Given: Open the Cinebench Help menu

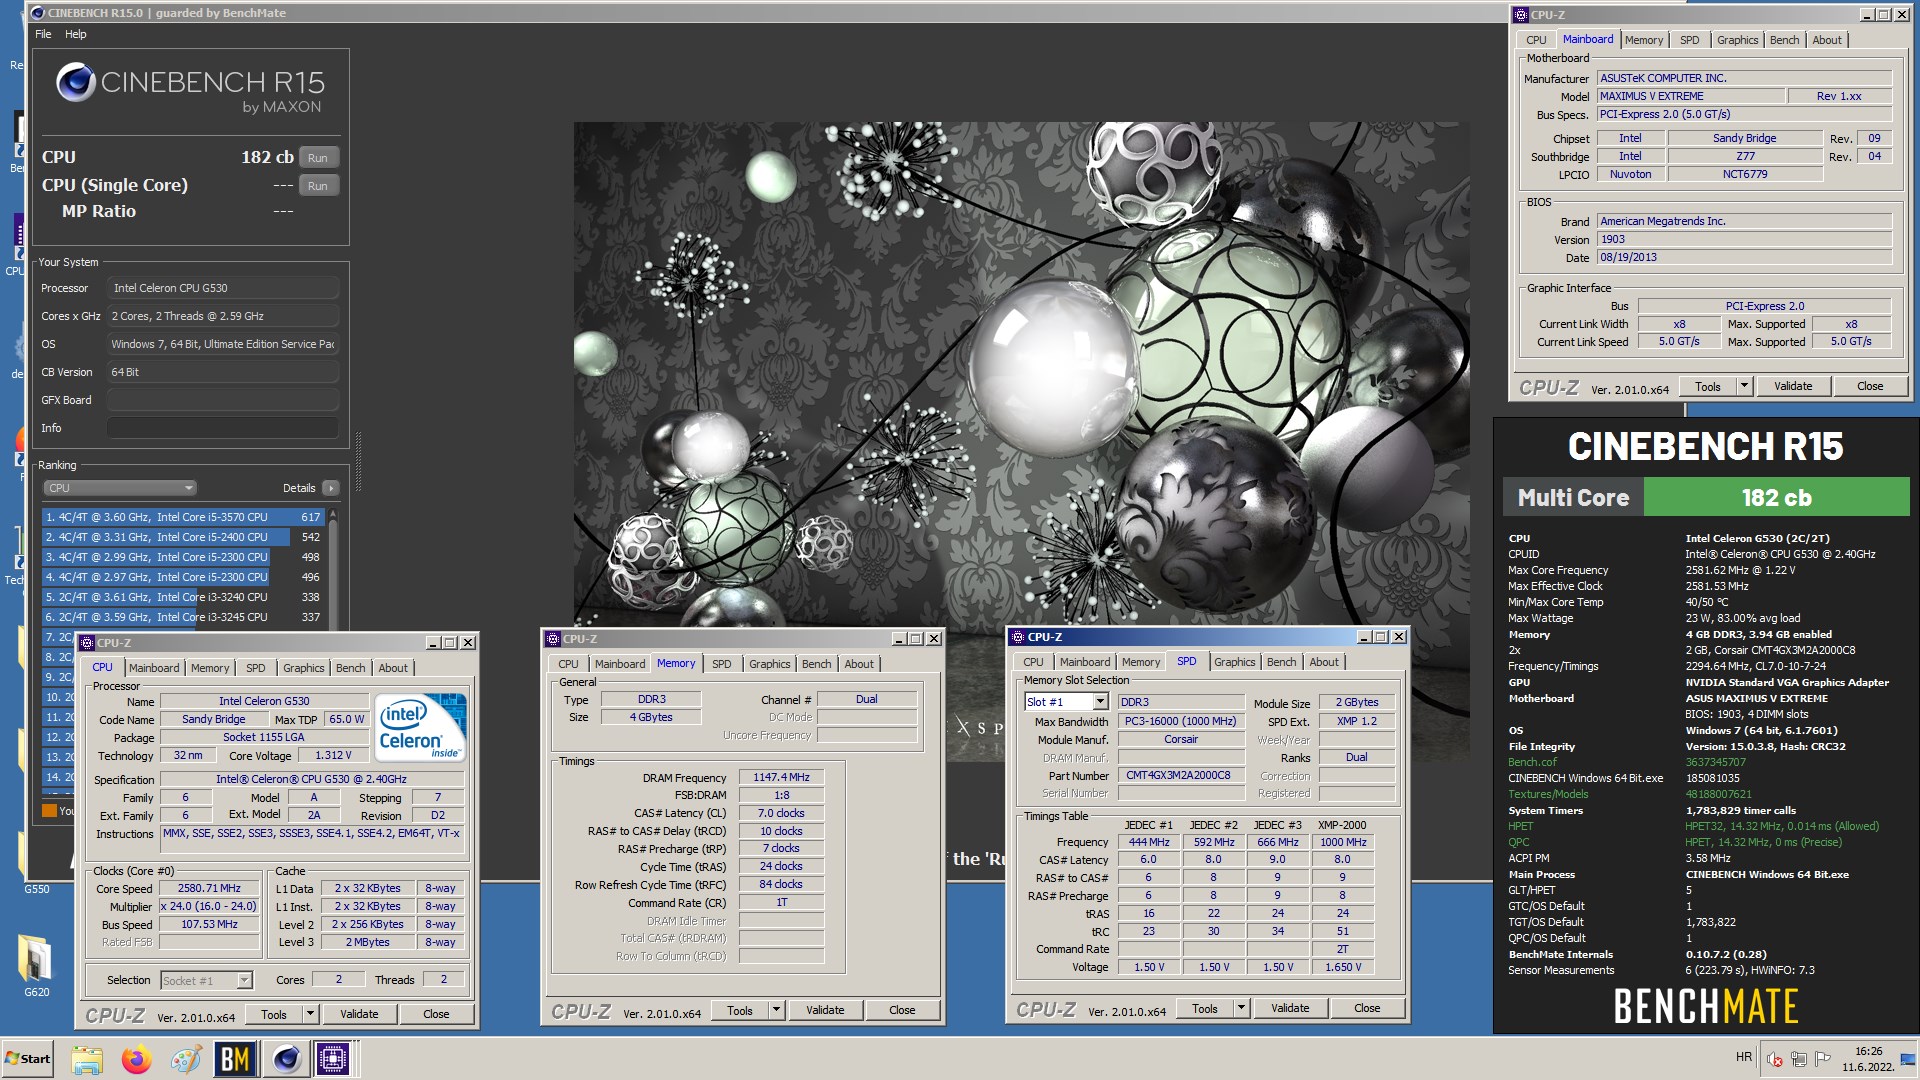Looking at the screenshot, I should [76, 34].
